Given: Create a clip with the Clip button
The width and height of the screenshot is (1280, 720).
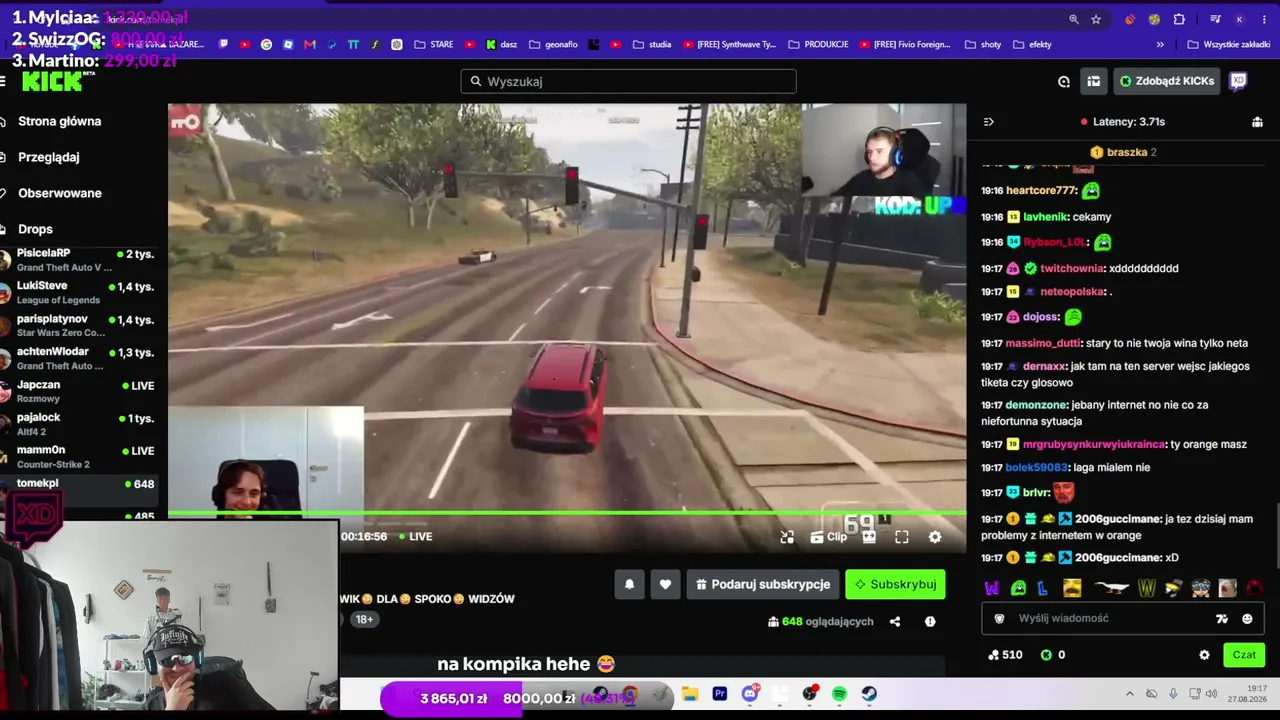Looking at the screenshot, I should point(829,537).
